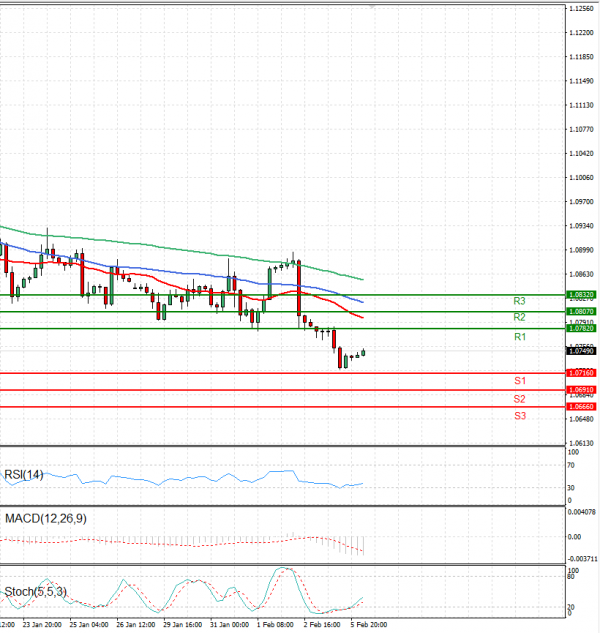Screen dimensions: 600x633
Task: Click the 1.11130 price axis value
Action: [581, 105]
